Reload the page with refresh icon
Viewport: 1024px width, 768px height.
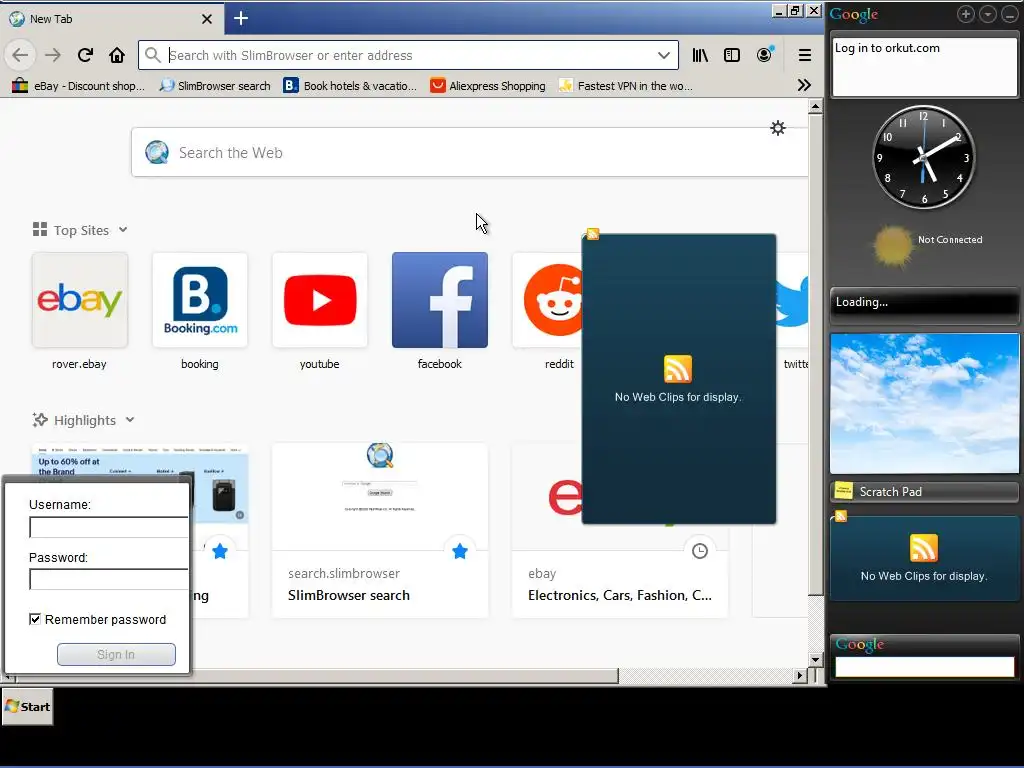point(85,56)
